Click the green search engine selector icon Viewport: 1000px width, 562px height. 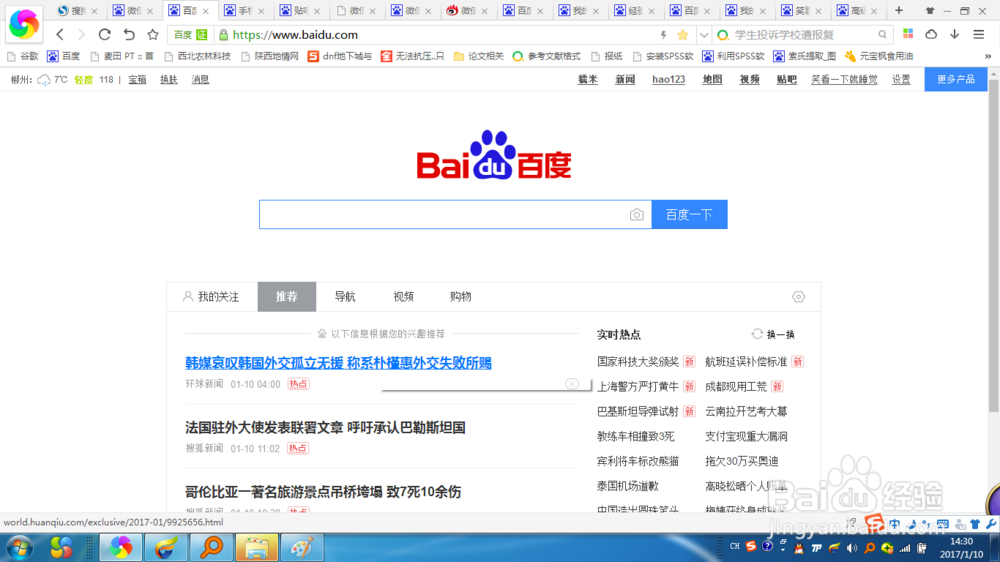coord(723,35)
